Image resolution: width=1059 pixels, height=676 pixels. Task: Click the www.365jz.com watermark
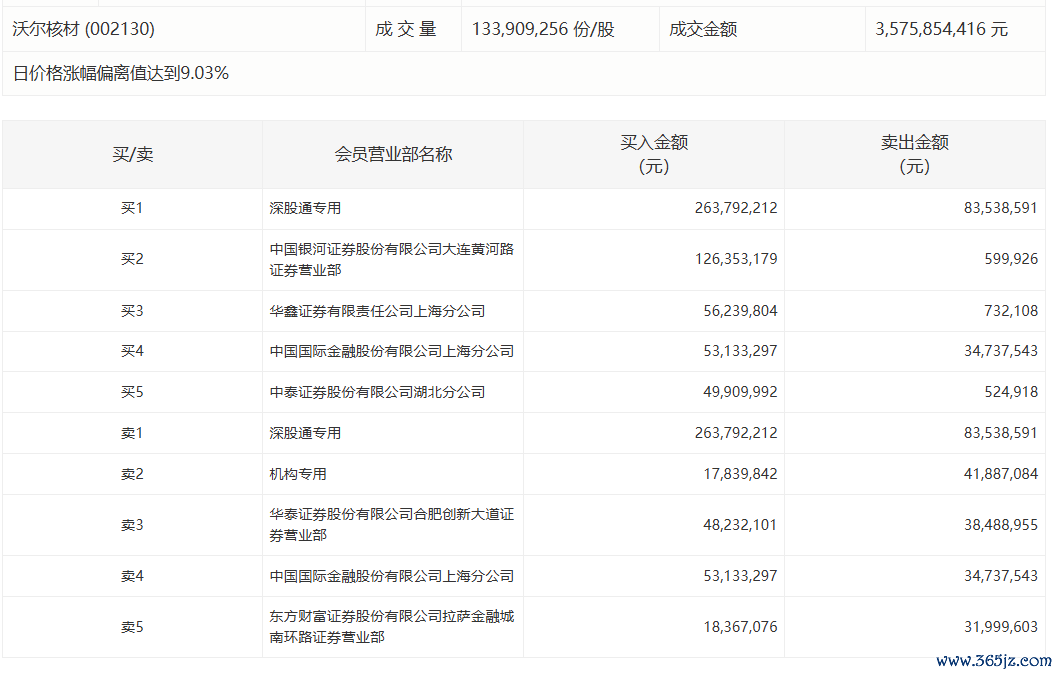[x=993, y=661]
